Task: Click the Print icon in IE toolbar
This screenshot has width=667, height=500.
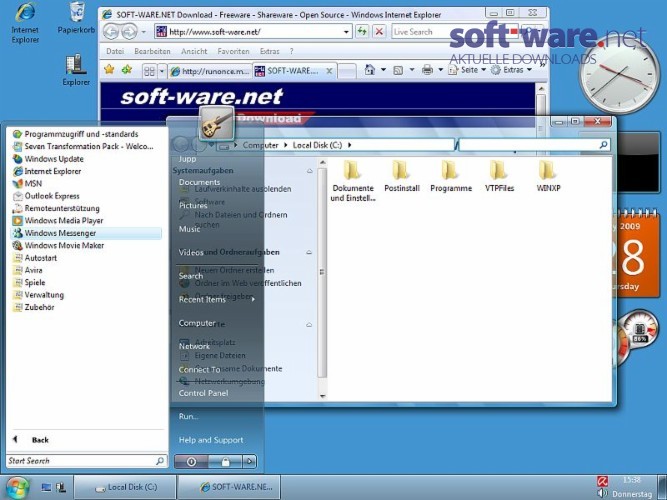Action: click(427, 70)
